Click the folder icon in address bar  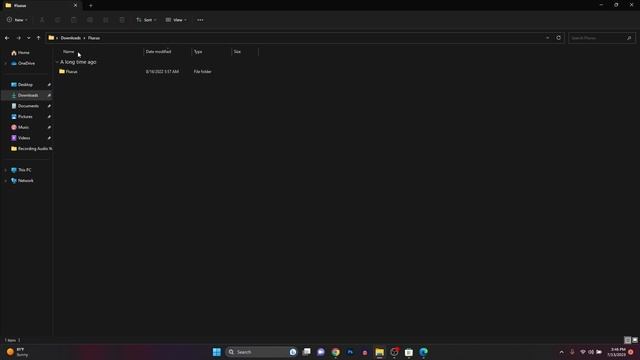51,38
